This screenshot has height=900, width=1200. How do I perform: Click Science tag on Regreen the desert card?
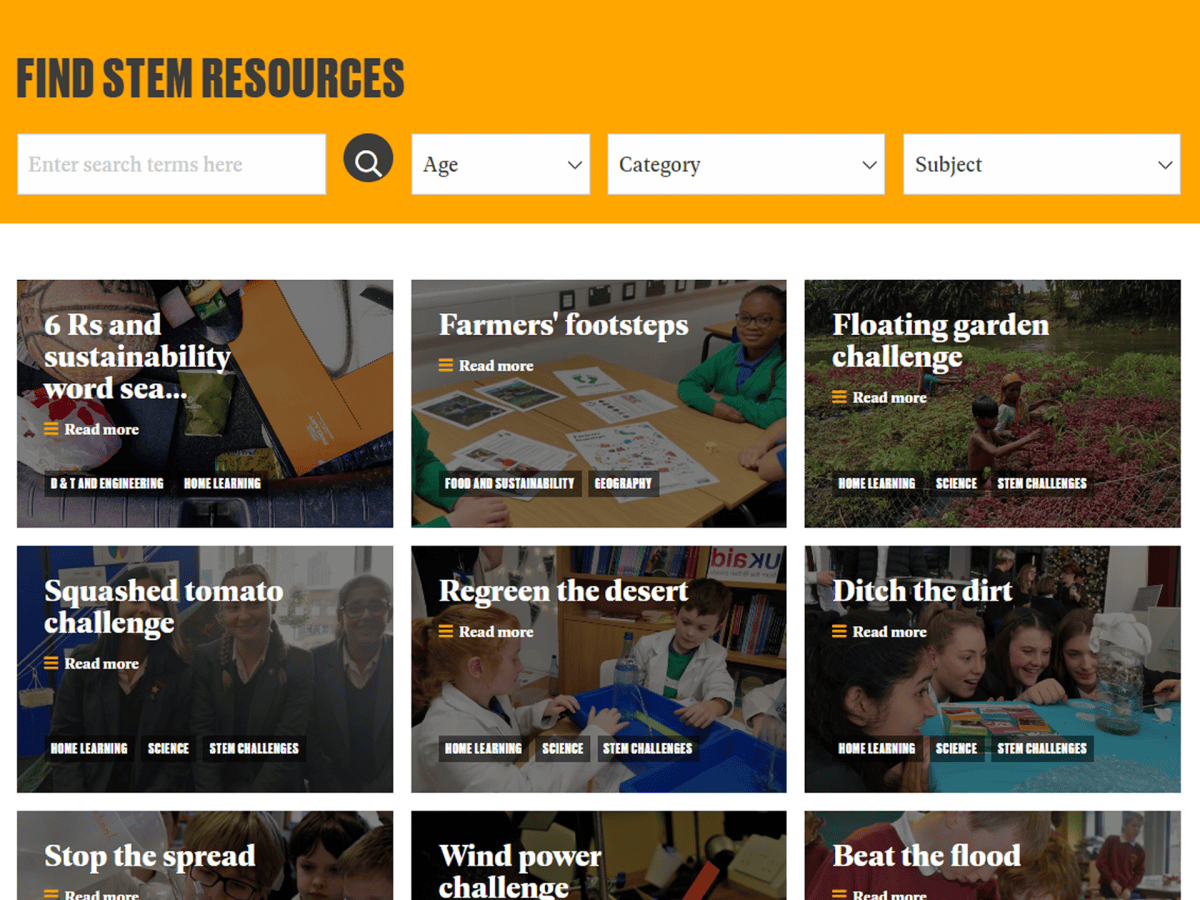562,749
